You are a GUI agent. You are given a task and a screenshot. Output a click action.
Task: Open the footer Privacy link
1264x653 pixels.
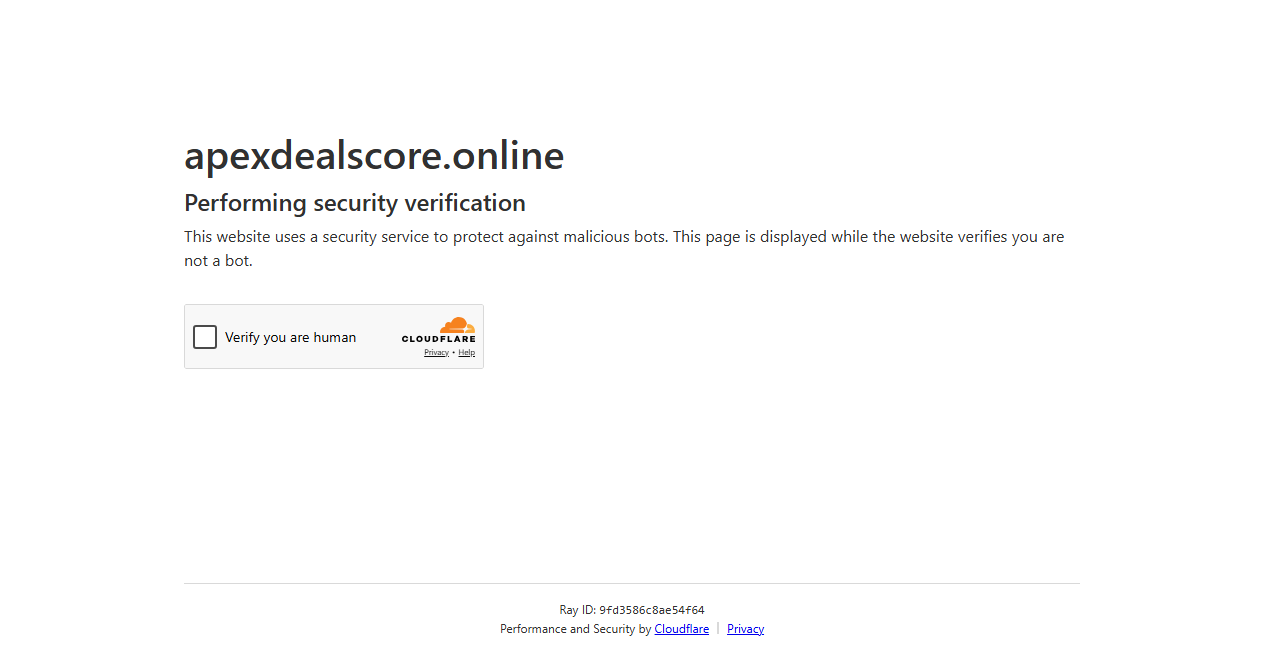tap(746, 629)
